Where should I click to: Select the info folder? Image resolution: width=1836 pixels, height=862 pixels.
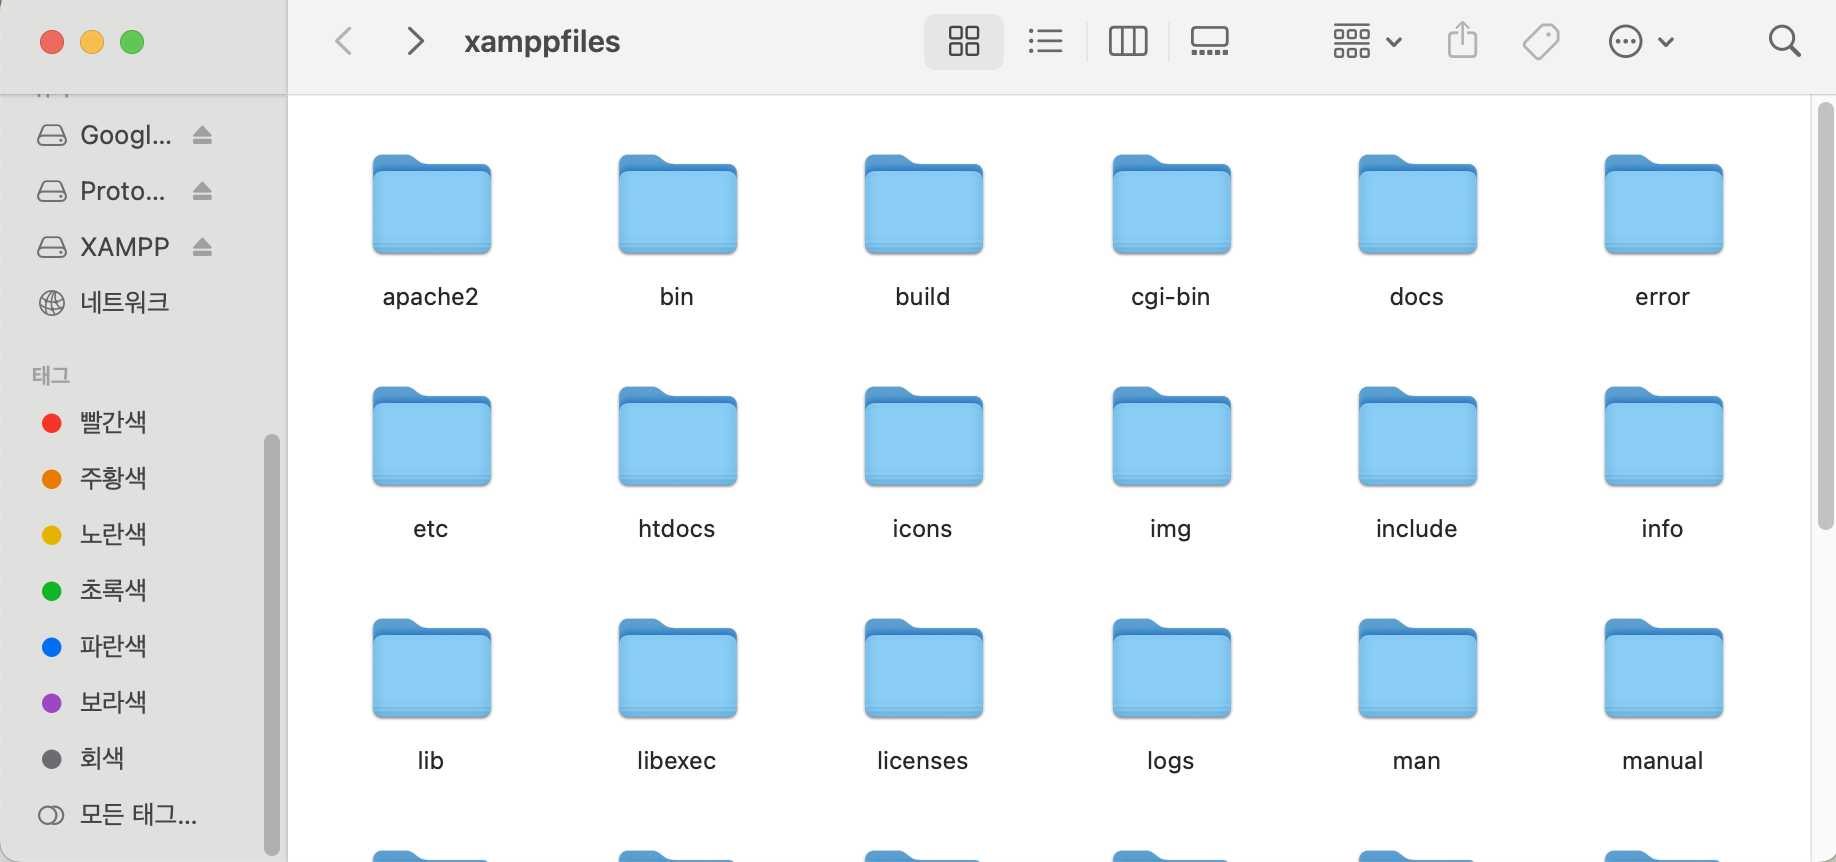1663,437
